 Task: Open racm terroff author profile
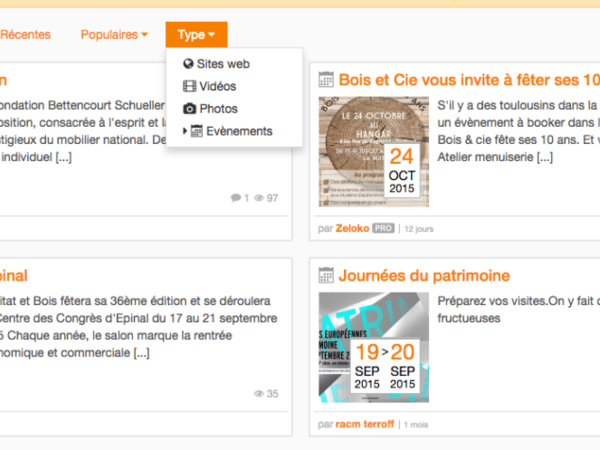[x=364, y=424]
